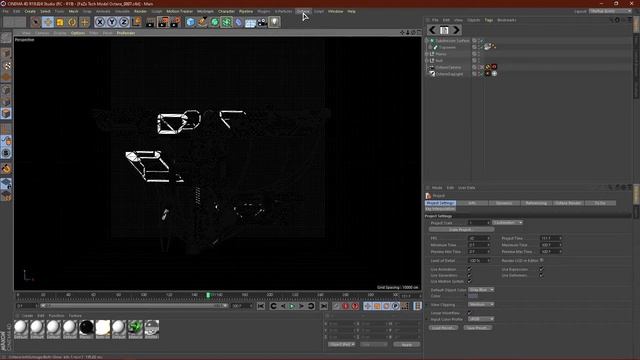The height and width of the screenshot is (360, 640).
Task: Open the Render menu
Action: tap(140, 11)
